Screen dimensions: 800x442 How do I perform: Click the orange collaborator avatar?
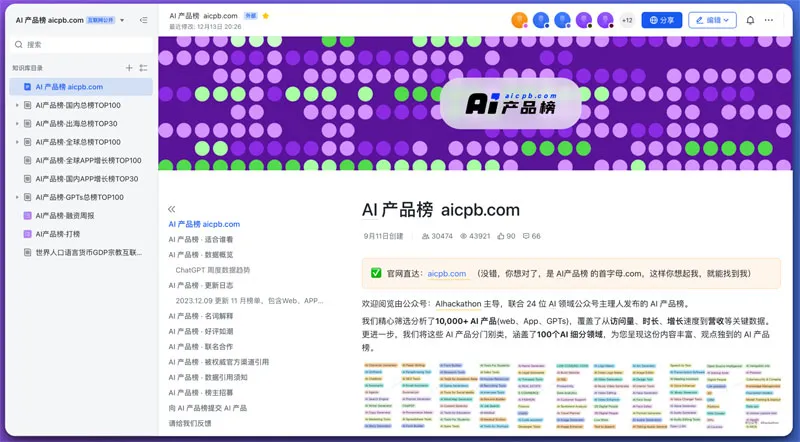click(x=519, y=20)
